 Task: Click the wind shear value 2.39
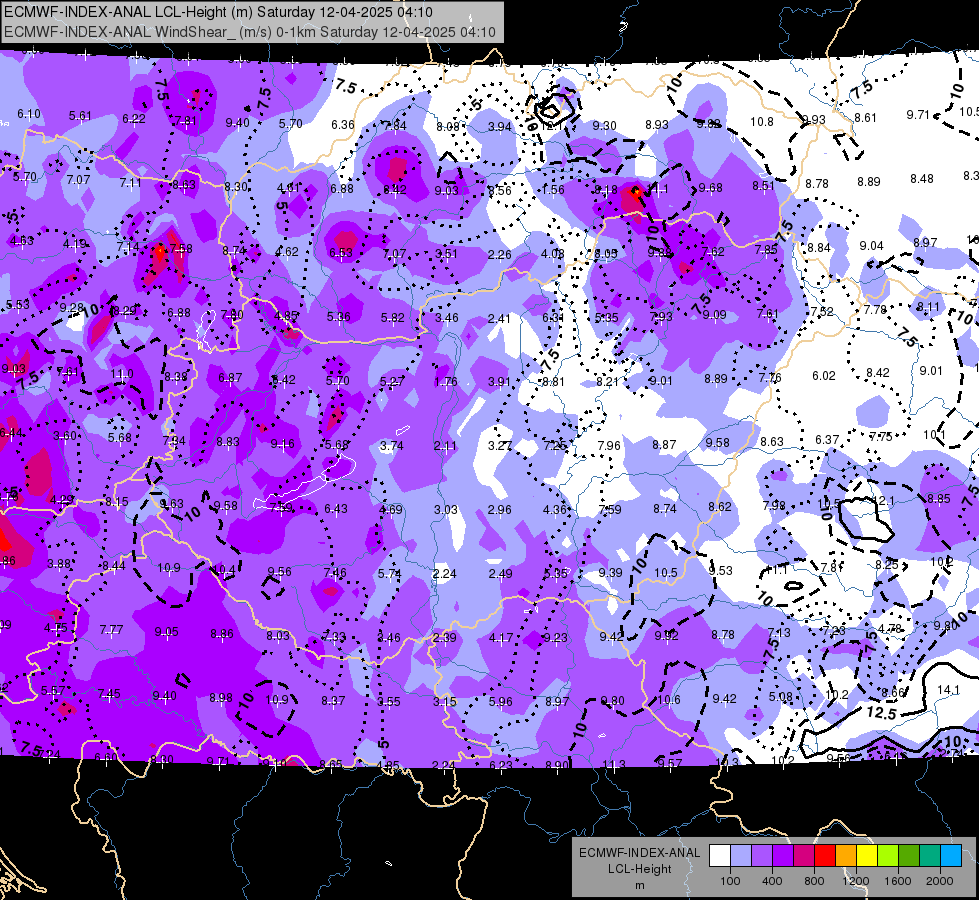[445, 637]
